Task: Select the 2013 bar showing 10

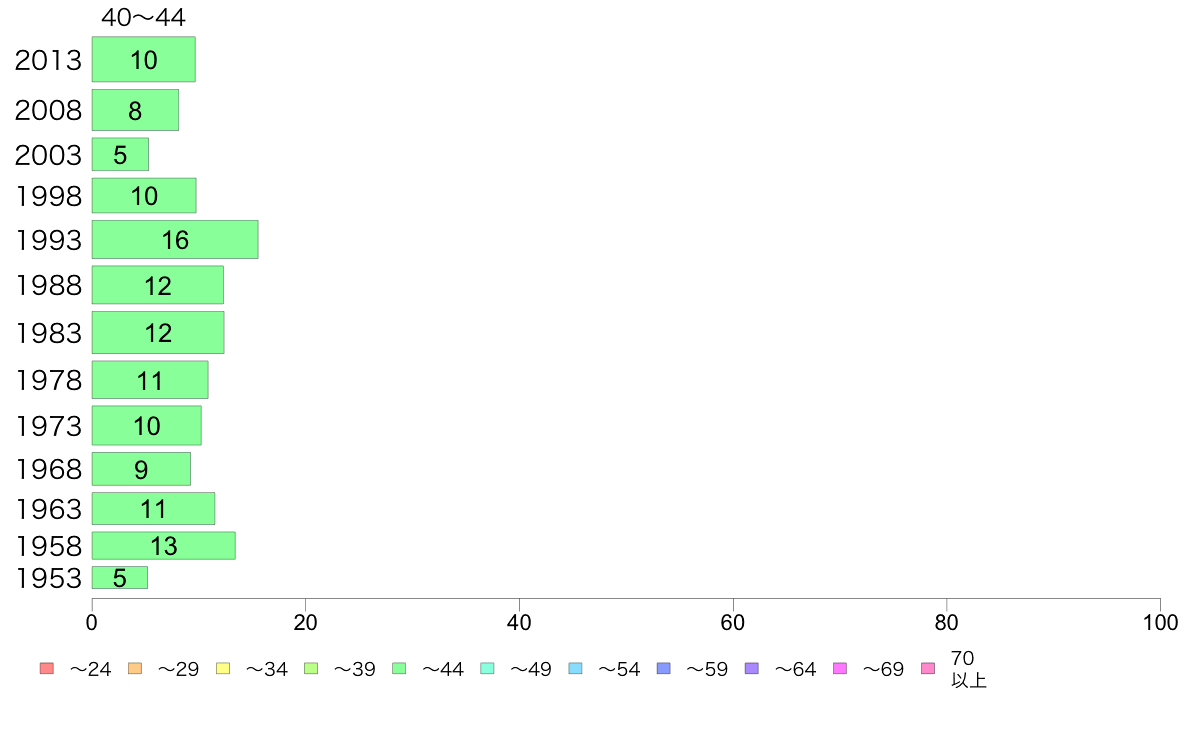Action: click(144, 59)
